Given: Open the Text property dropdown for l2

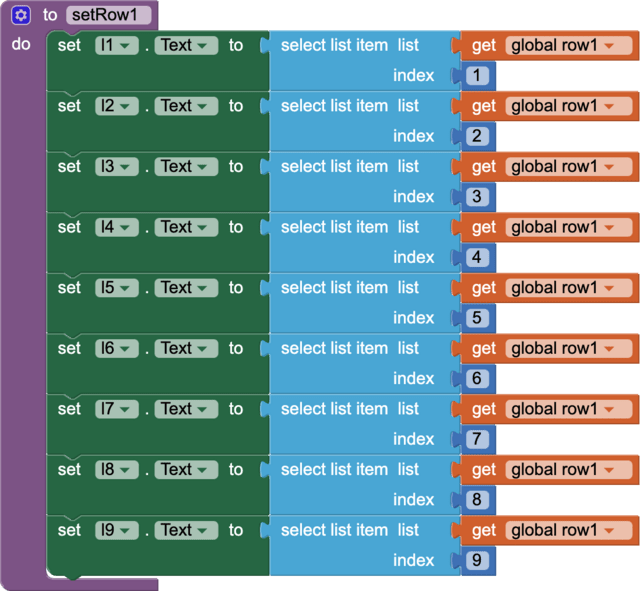Looking at the screenshot, I should coord(186,106).
